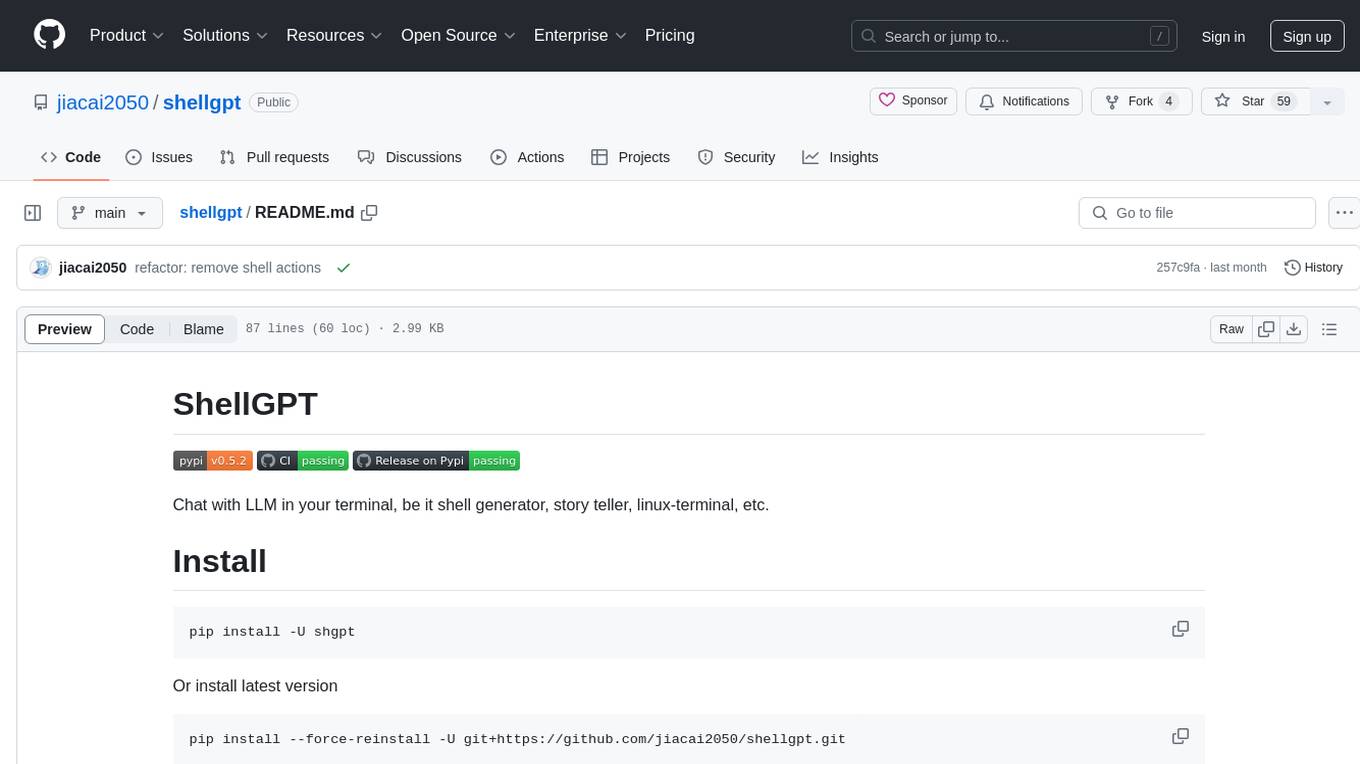Click the pypi v0.5.2 badge
This screenshot has width=1360, height=764.
pos(212,460)
